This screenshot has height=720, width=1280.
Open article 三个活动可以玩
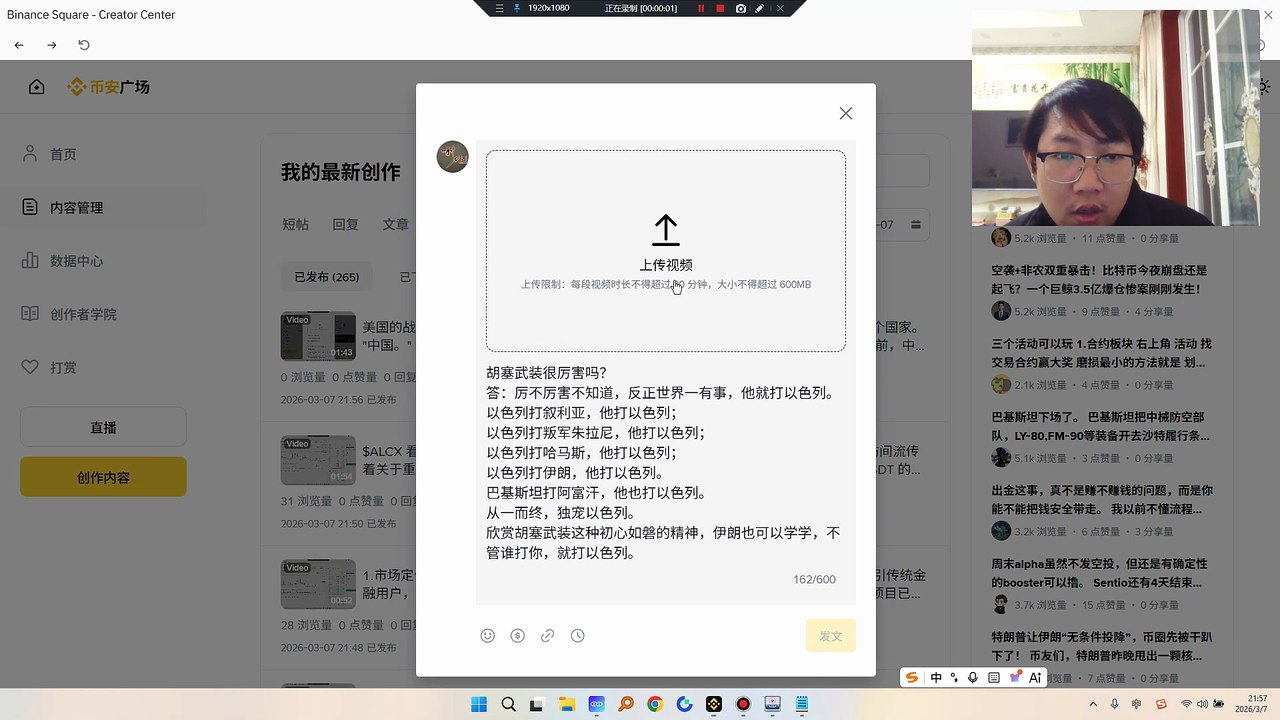point(1100,352)
